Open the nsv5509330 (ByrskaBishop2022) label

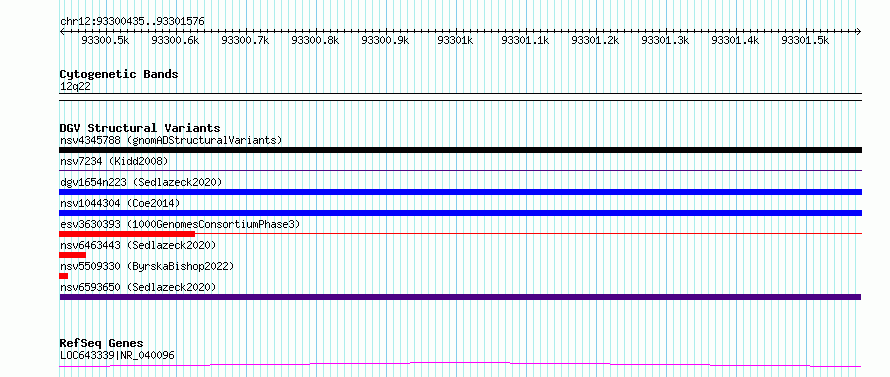146,266
